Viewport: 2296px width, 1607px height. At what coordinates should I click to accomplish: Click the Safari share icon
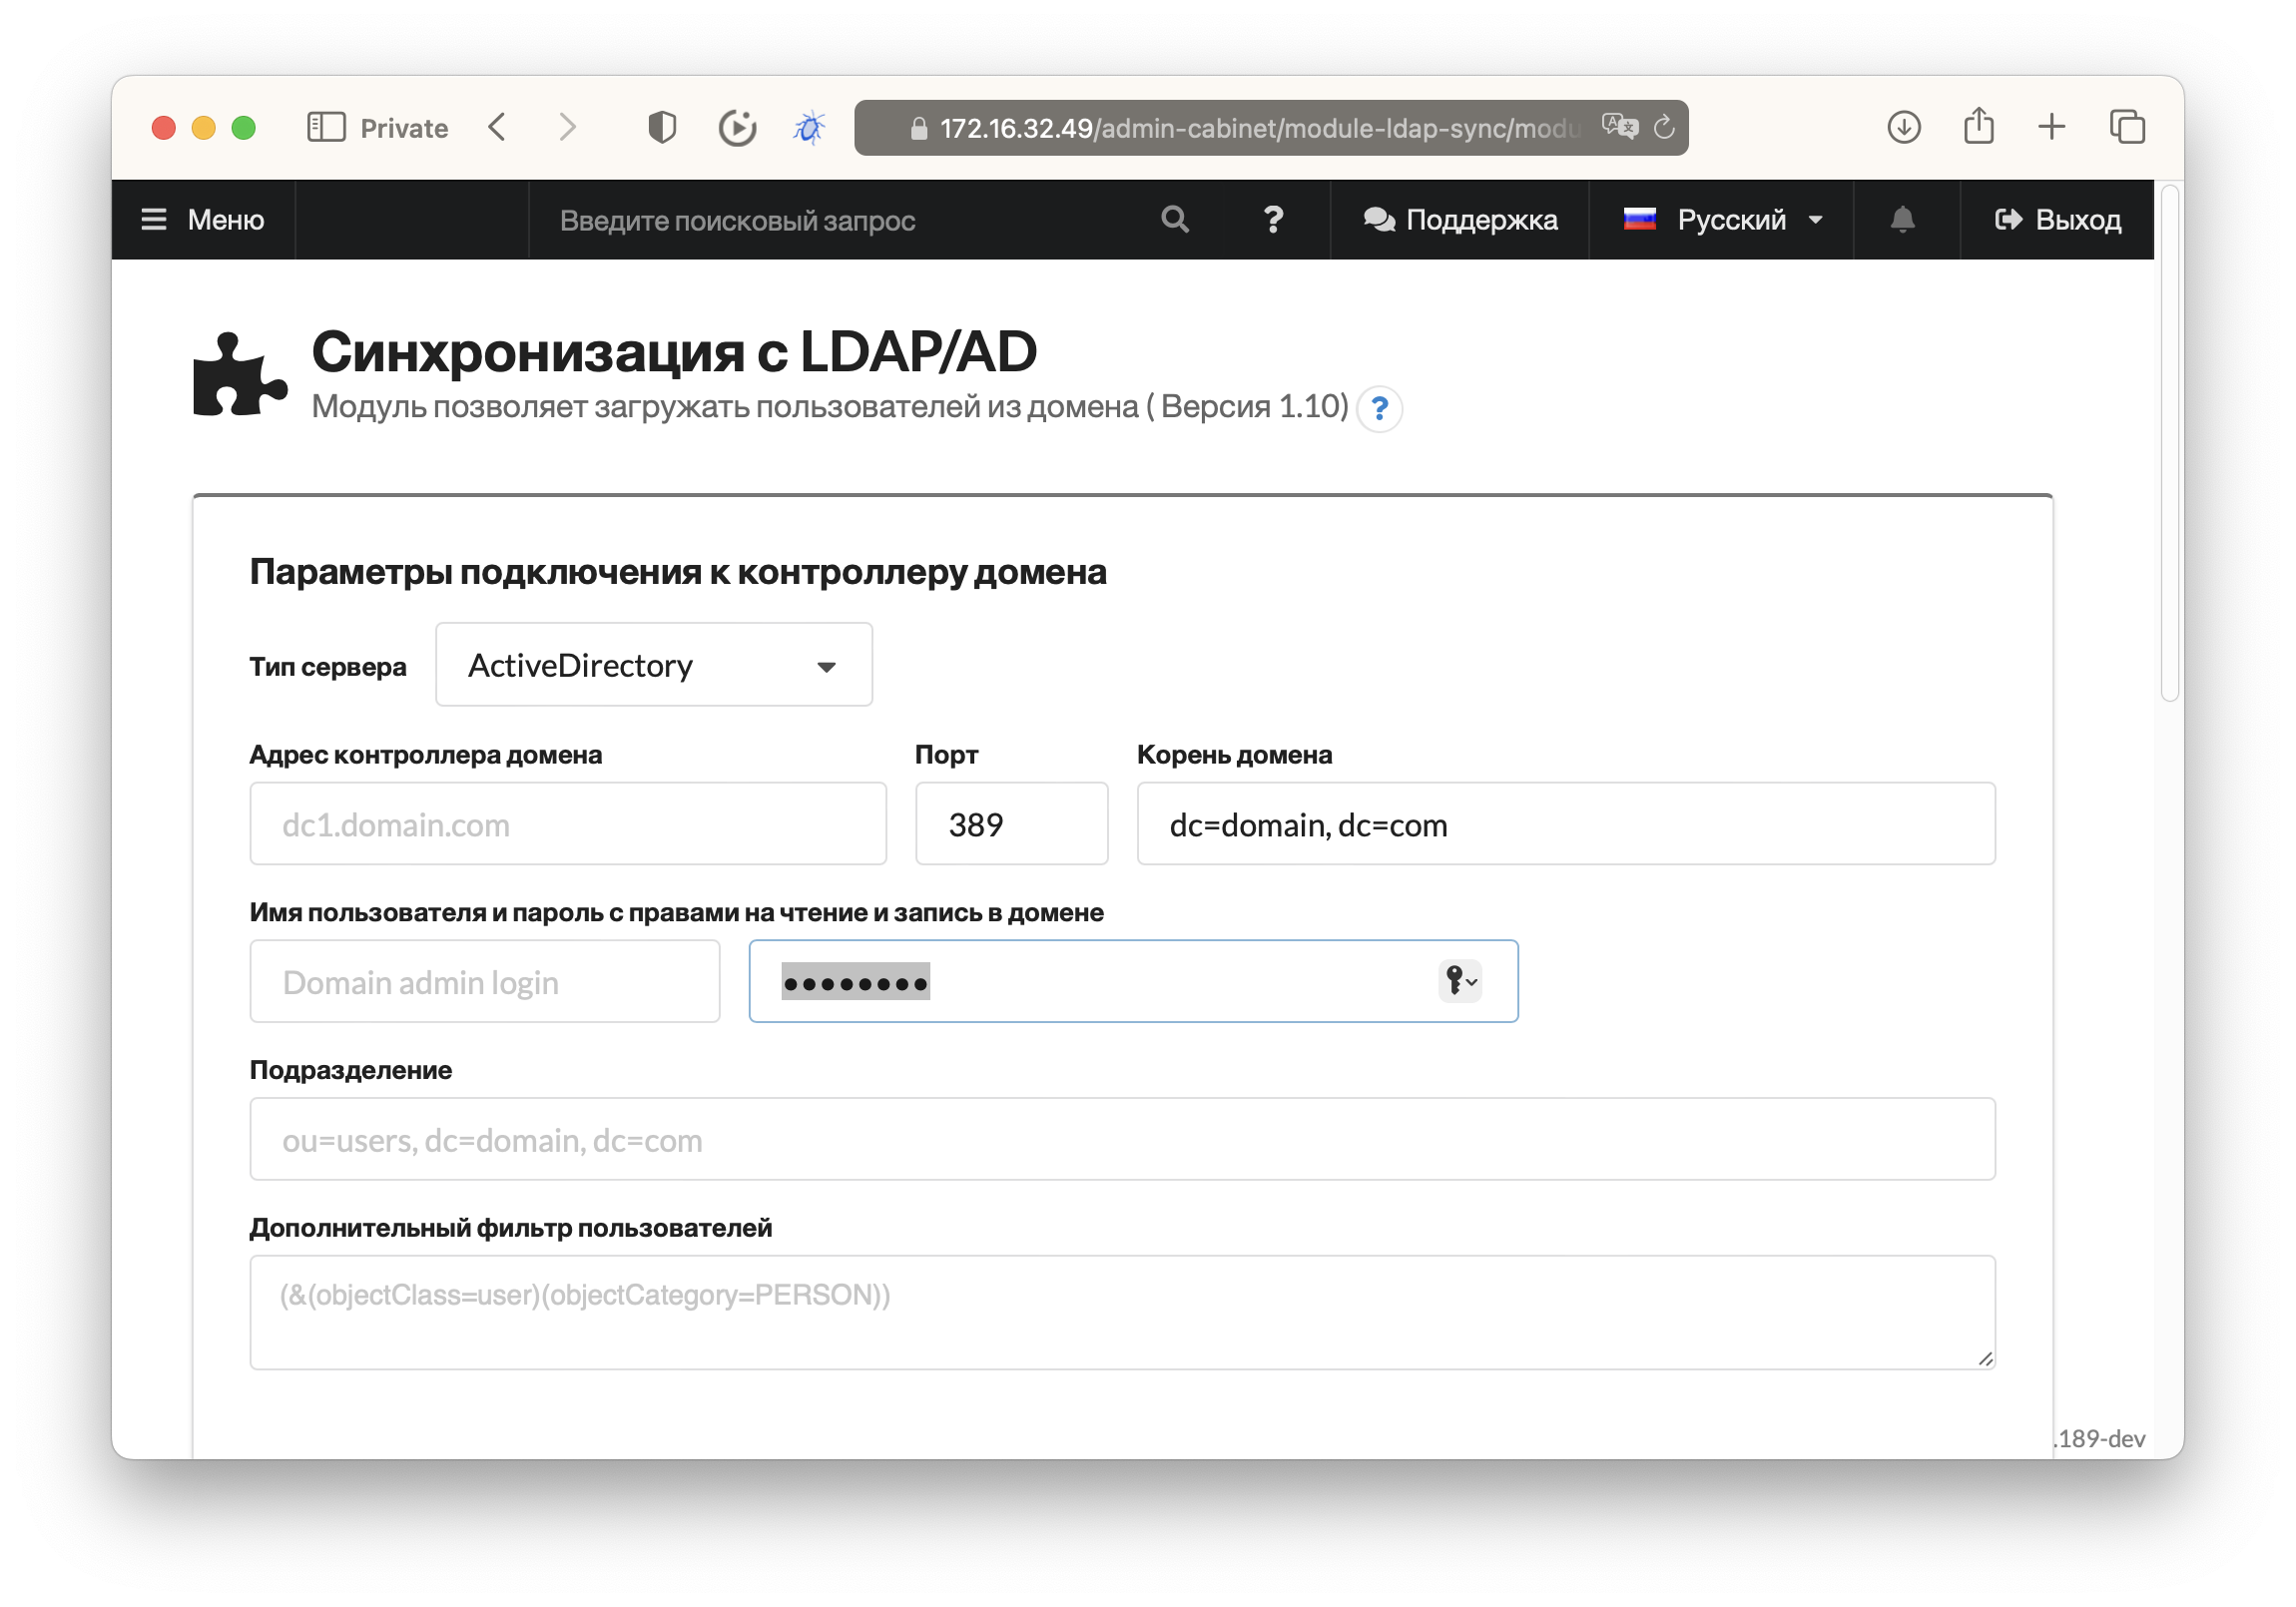click(1978, 127)
